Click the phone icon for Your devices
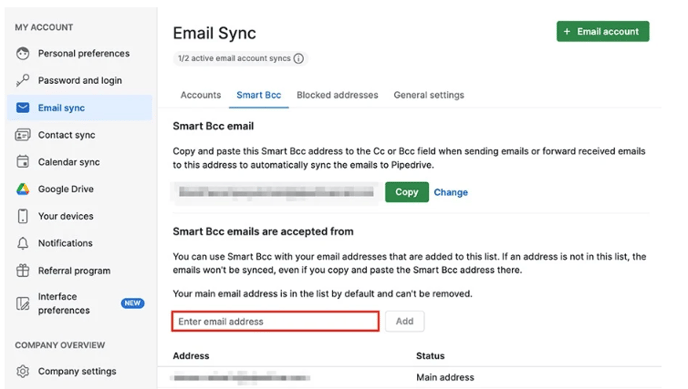Viewport: 688px width, 389px height. tap(23, 216)
